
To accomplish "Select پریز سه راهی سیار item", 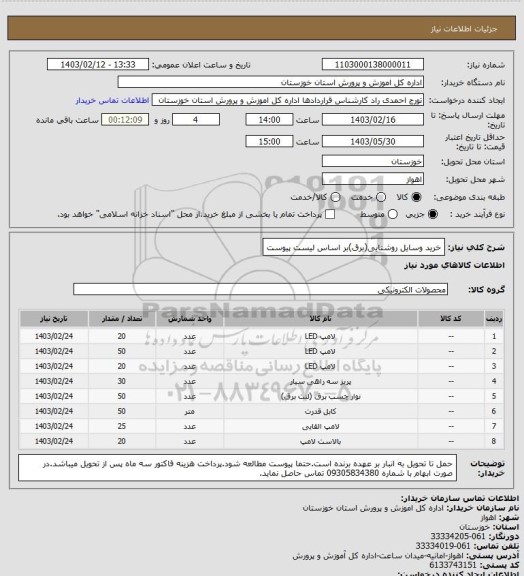I will pos(320,382).
